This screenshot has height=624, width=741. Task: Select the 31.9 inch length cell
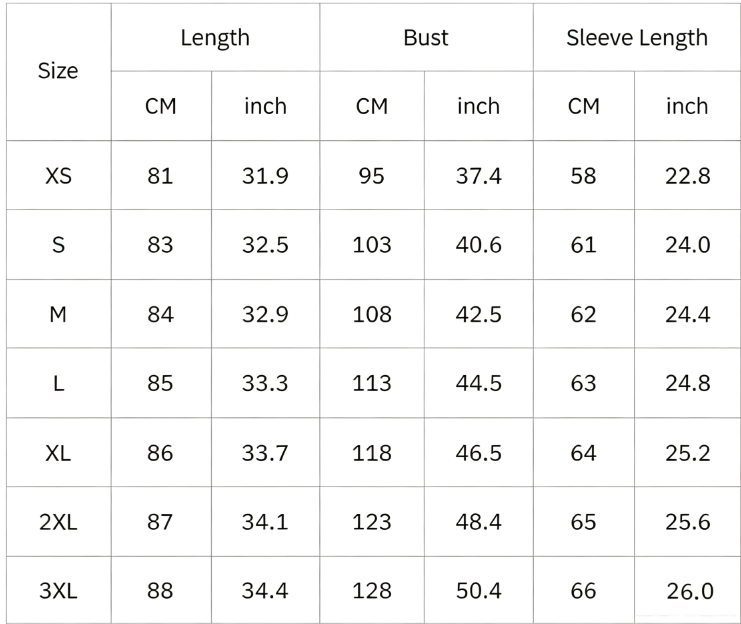265,176
